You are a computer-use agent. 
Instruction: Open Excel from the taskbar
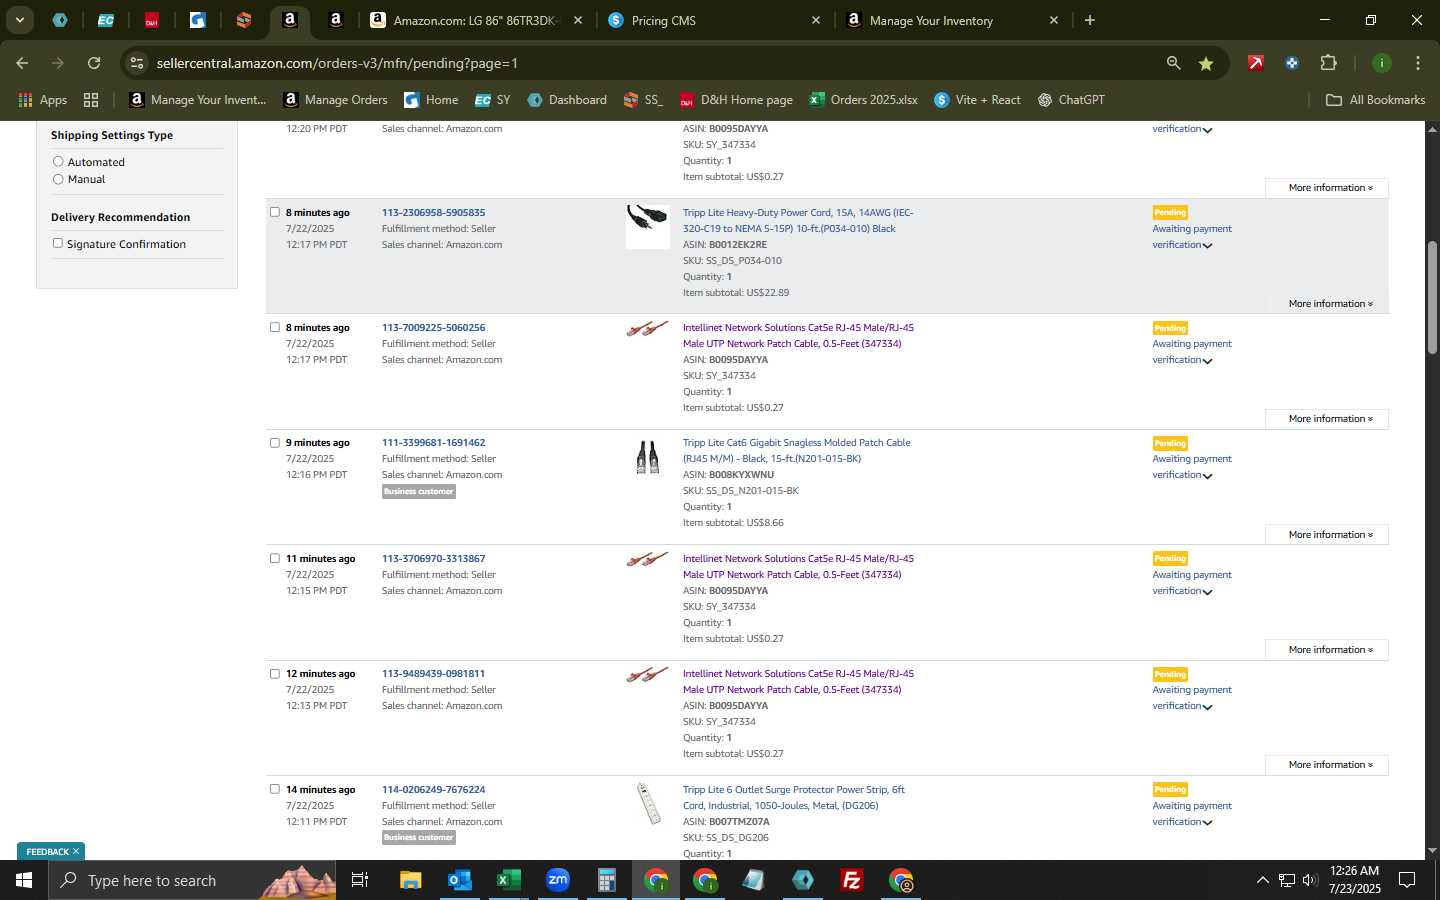508,880
